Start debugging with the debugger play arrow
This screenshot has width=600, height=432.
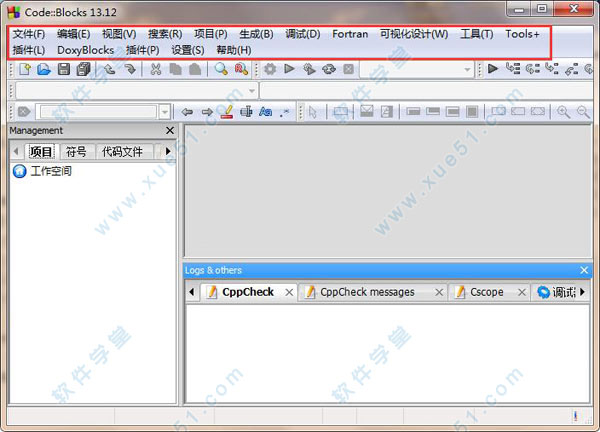(492, 69)
